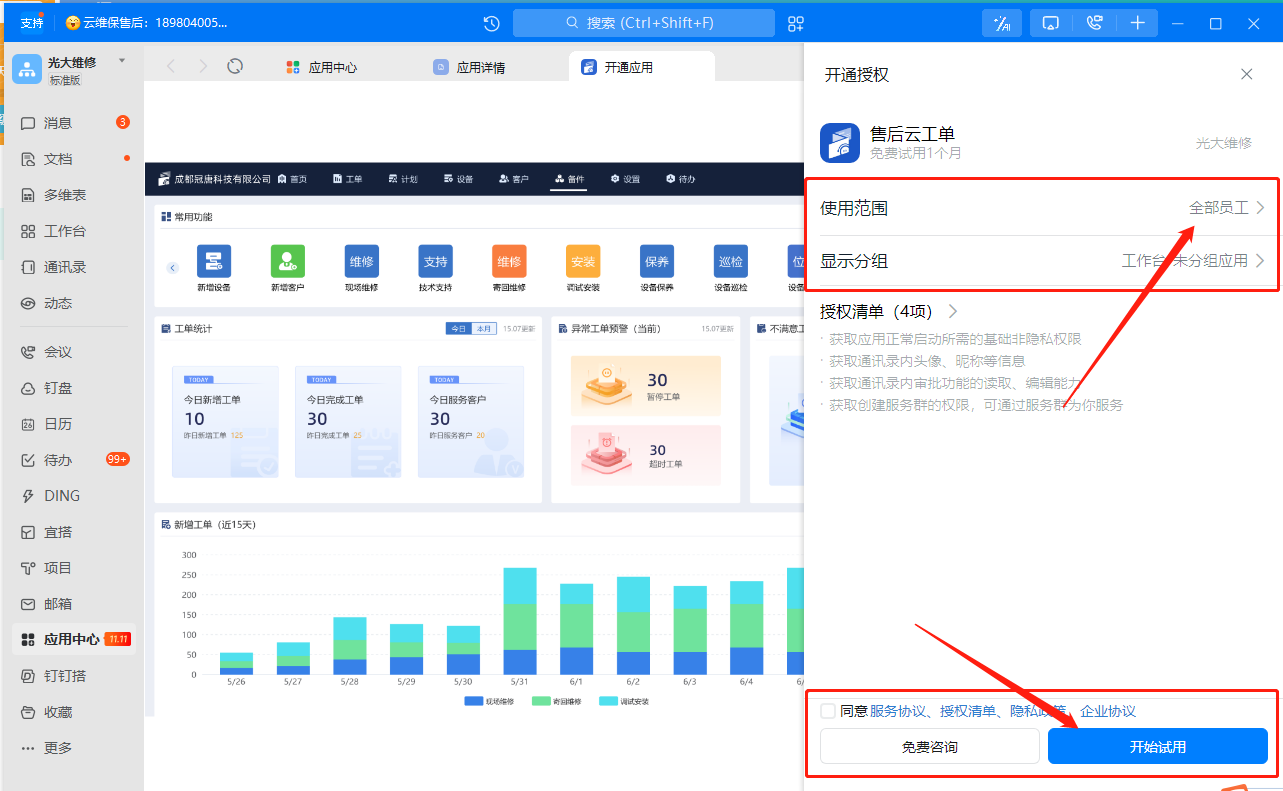Click the 现场维修 icon in preview
Image resolution: width=1283 pixels, height=791 pixels.
point(362,261)
